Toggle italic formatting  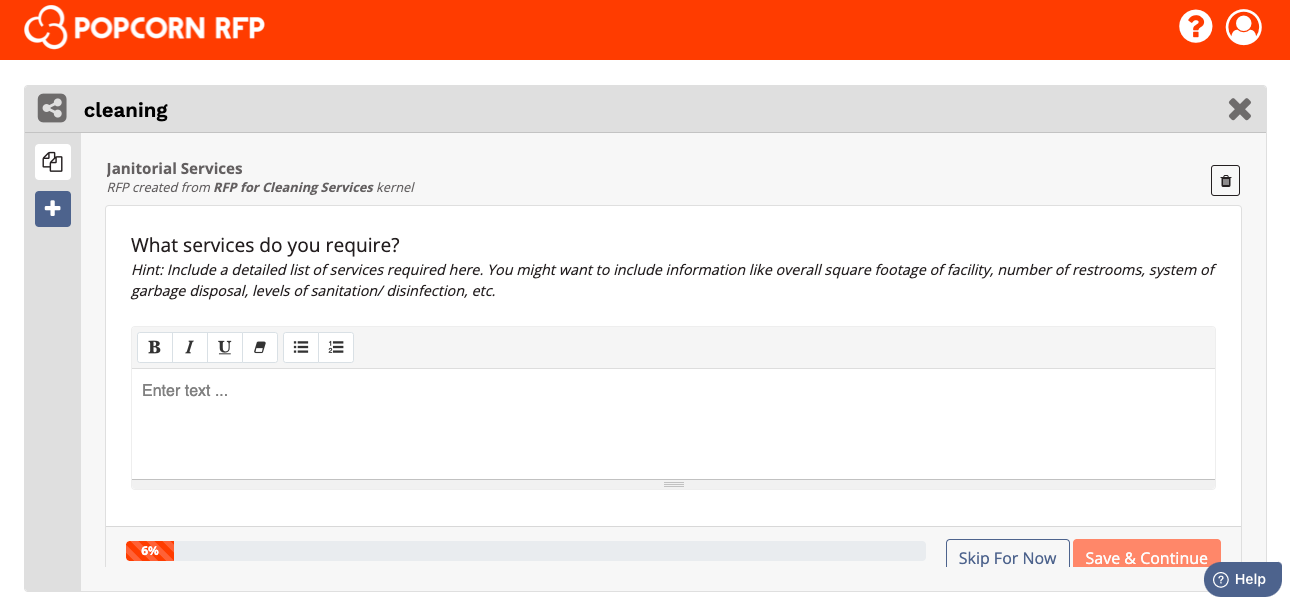tap(189, 347)
